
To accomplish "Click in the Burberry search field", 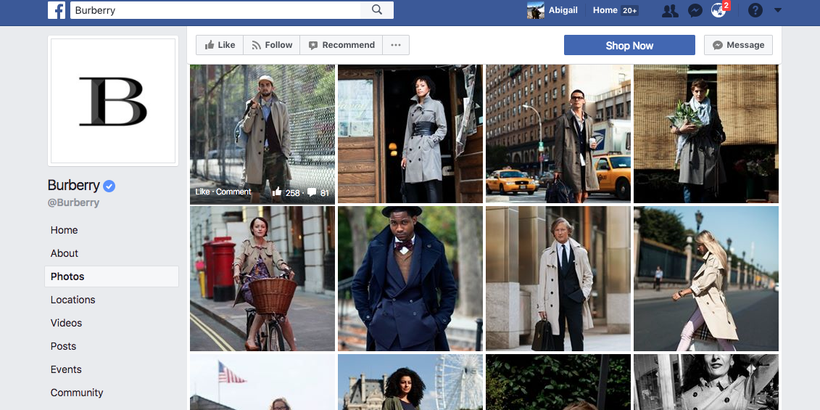I will 215,10.
